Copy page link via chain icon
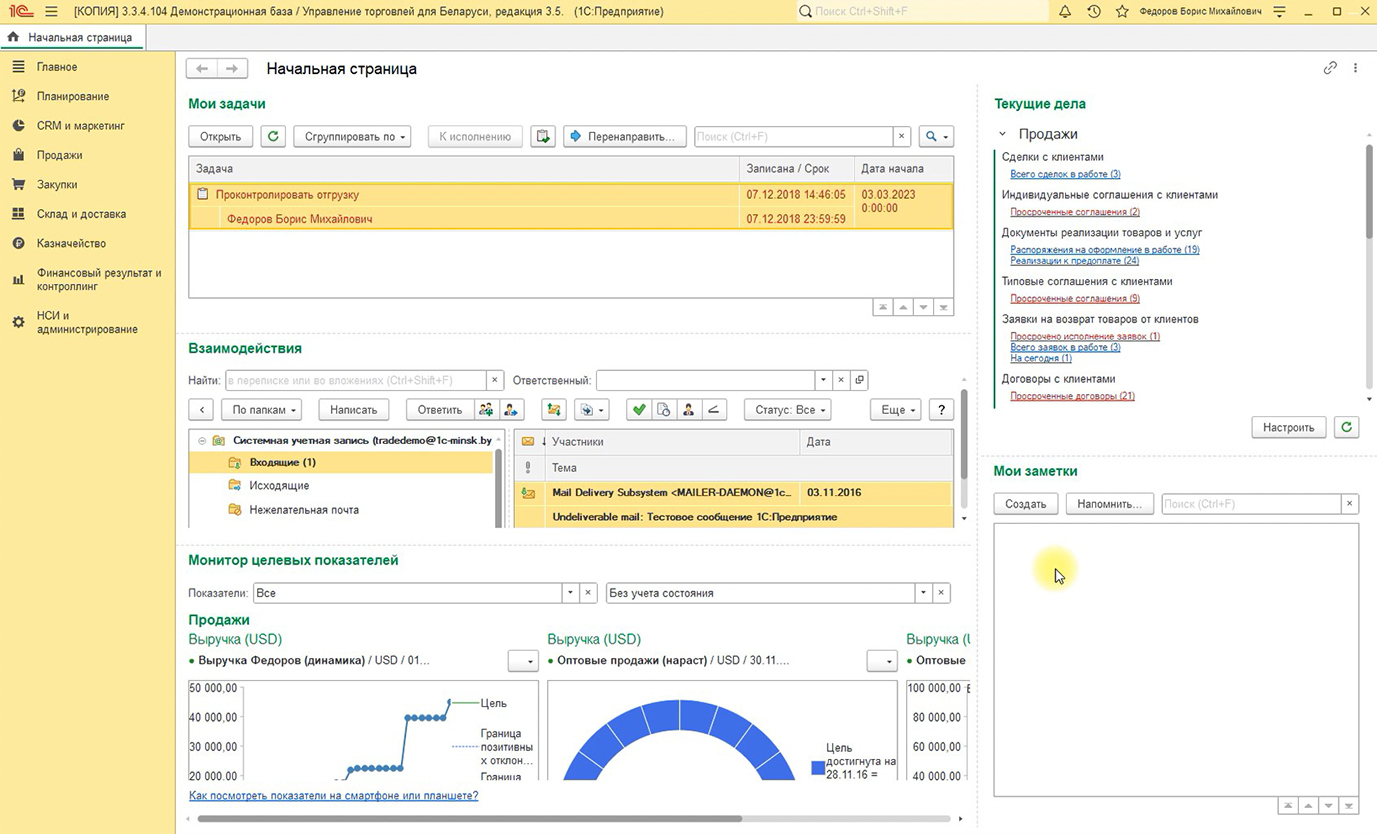Image resolution: width=1377 pixels, height=834 pixels. click(1330, 68)
